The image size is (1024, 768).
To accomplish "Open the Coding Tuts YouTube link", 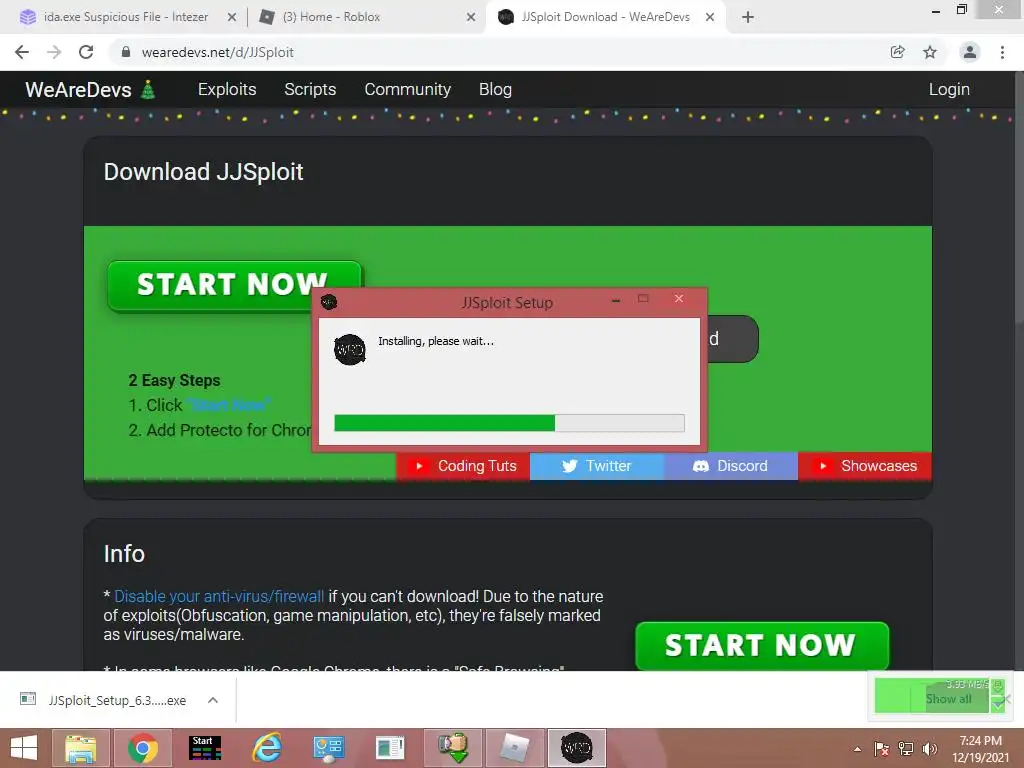I will 463,466.
